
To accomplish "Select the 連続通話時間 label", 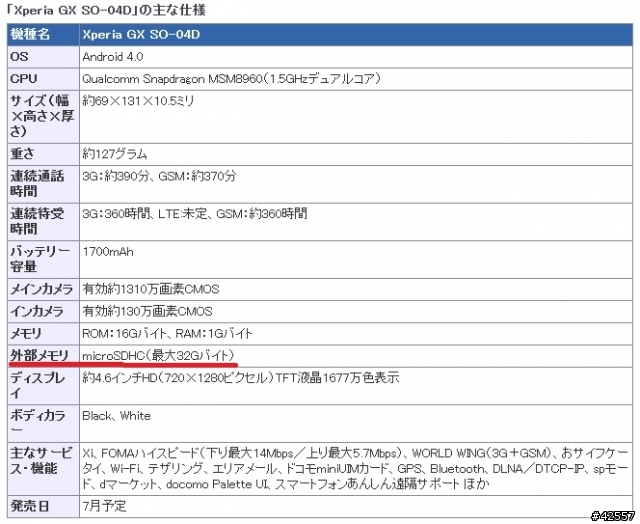I will pos(37,184).
